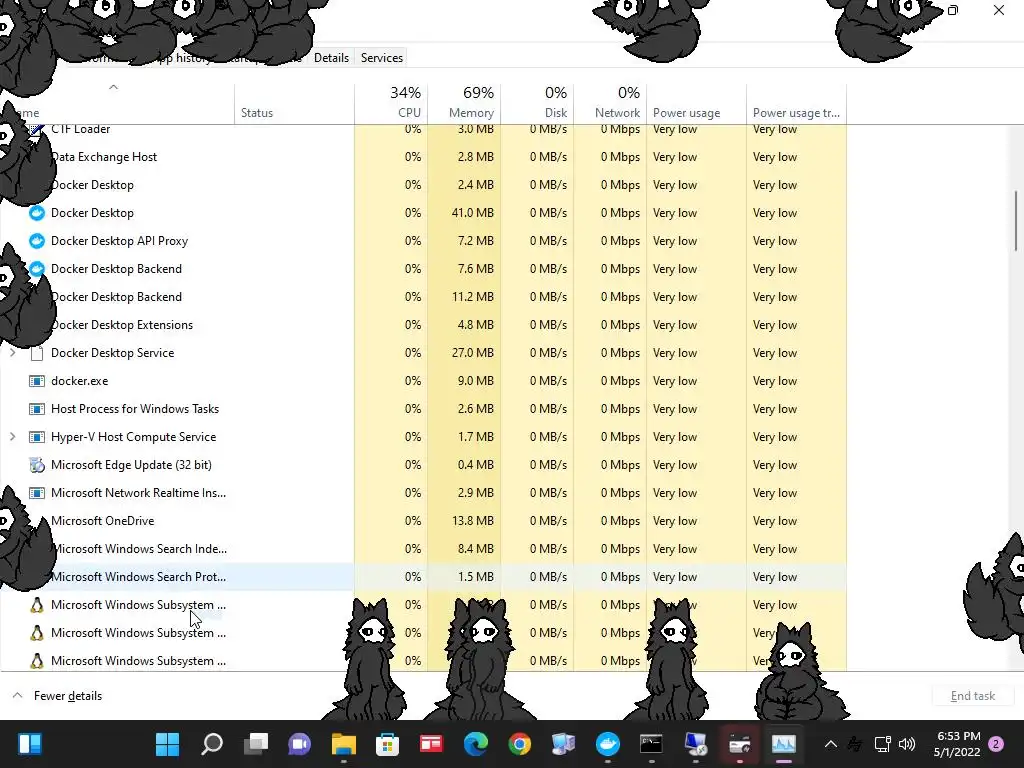Image resolution: width=1024 pixels, height=768 pixels.
Task: Open the notification badge showing 2
Action: pos(996,744)
